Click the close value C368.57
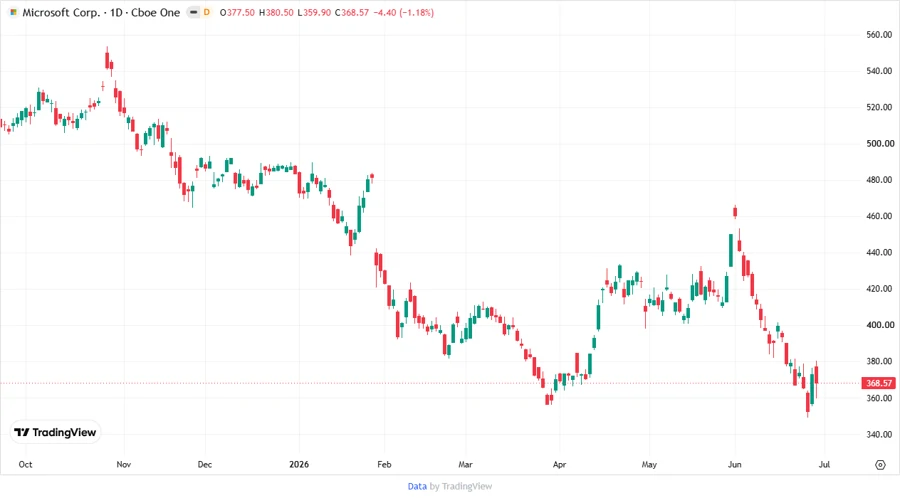Image resolution: width=900 pixels, height=498 pixels. click(x=352, y=12)
